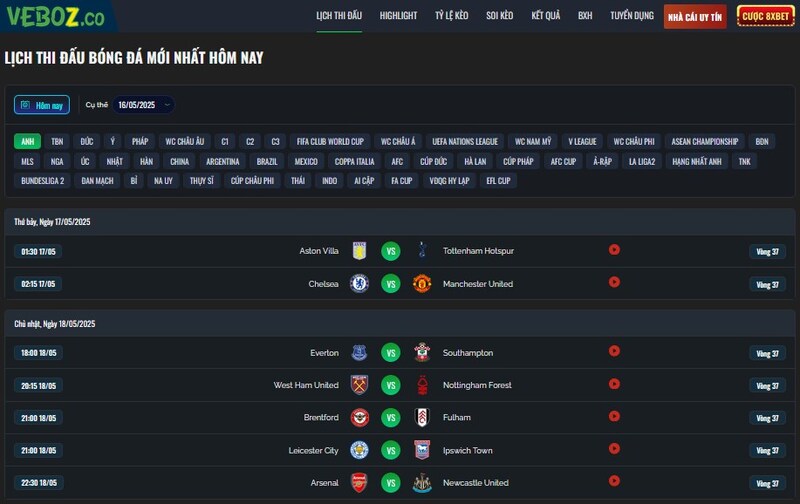Click the Newcastle United crest
800x504 pixels.
pos(422,483)
